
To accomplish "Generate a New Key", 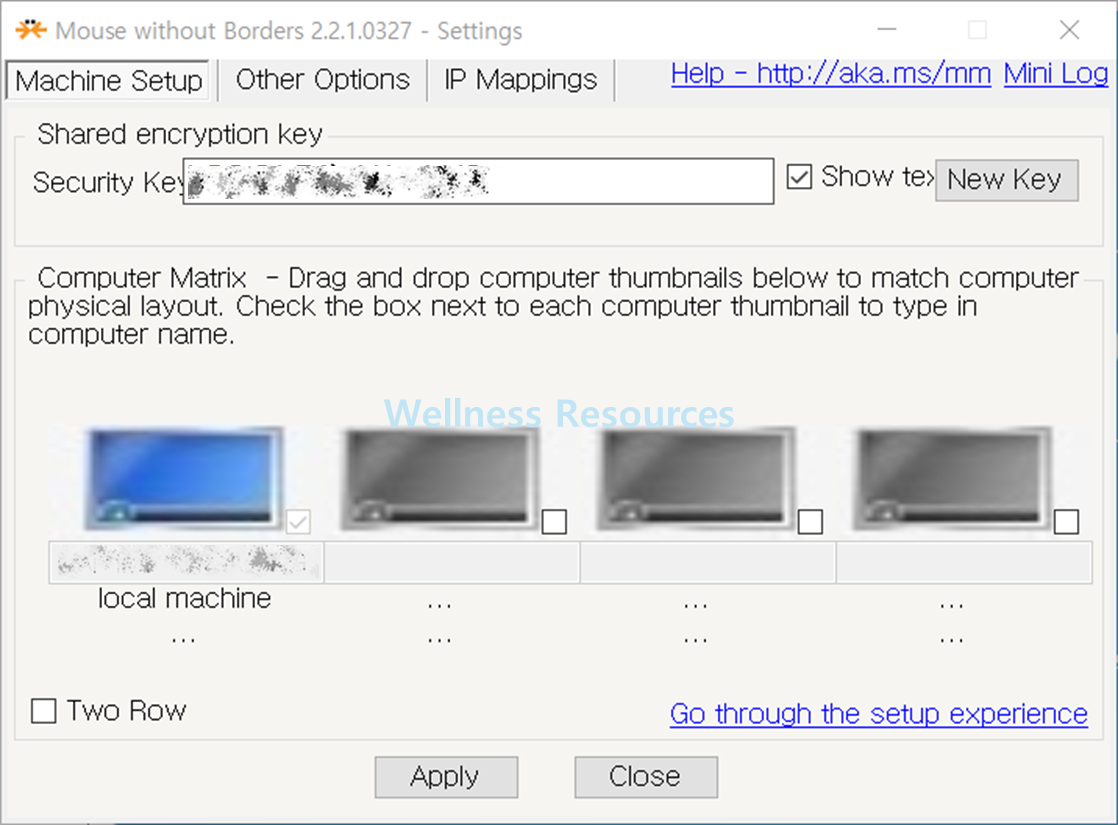I will click(1006, 180).
